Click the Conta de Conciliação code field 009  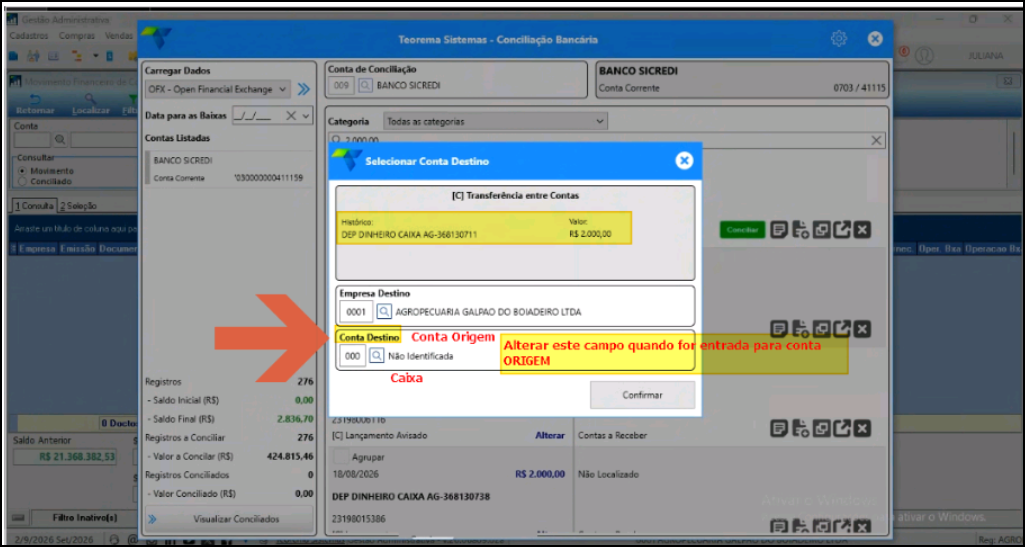coord(342,86)
